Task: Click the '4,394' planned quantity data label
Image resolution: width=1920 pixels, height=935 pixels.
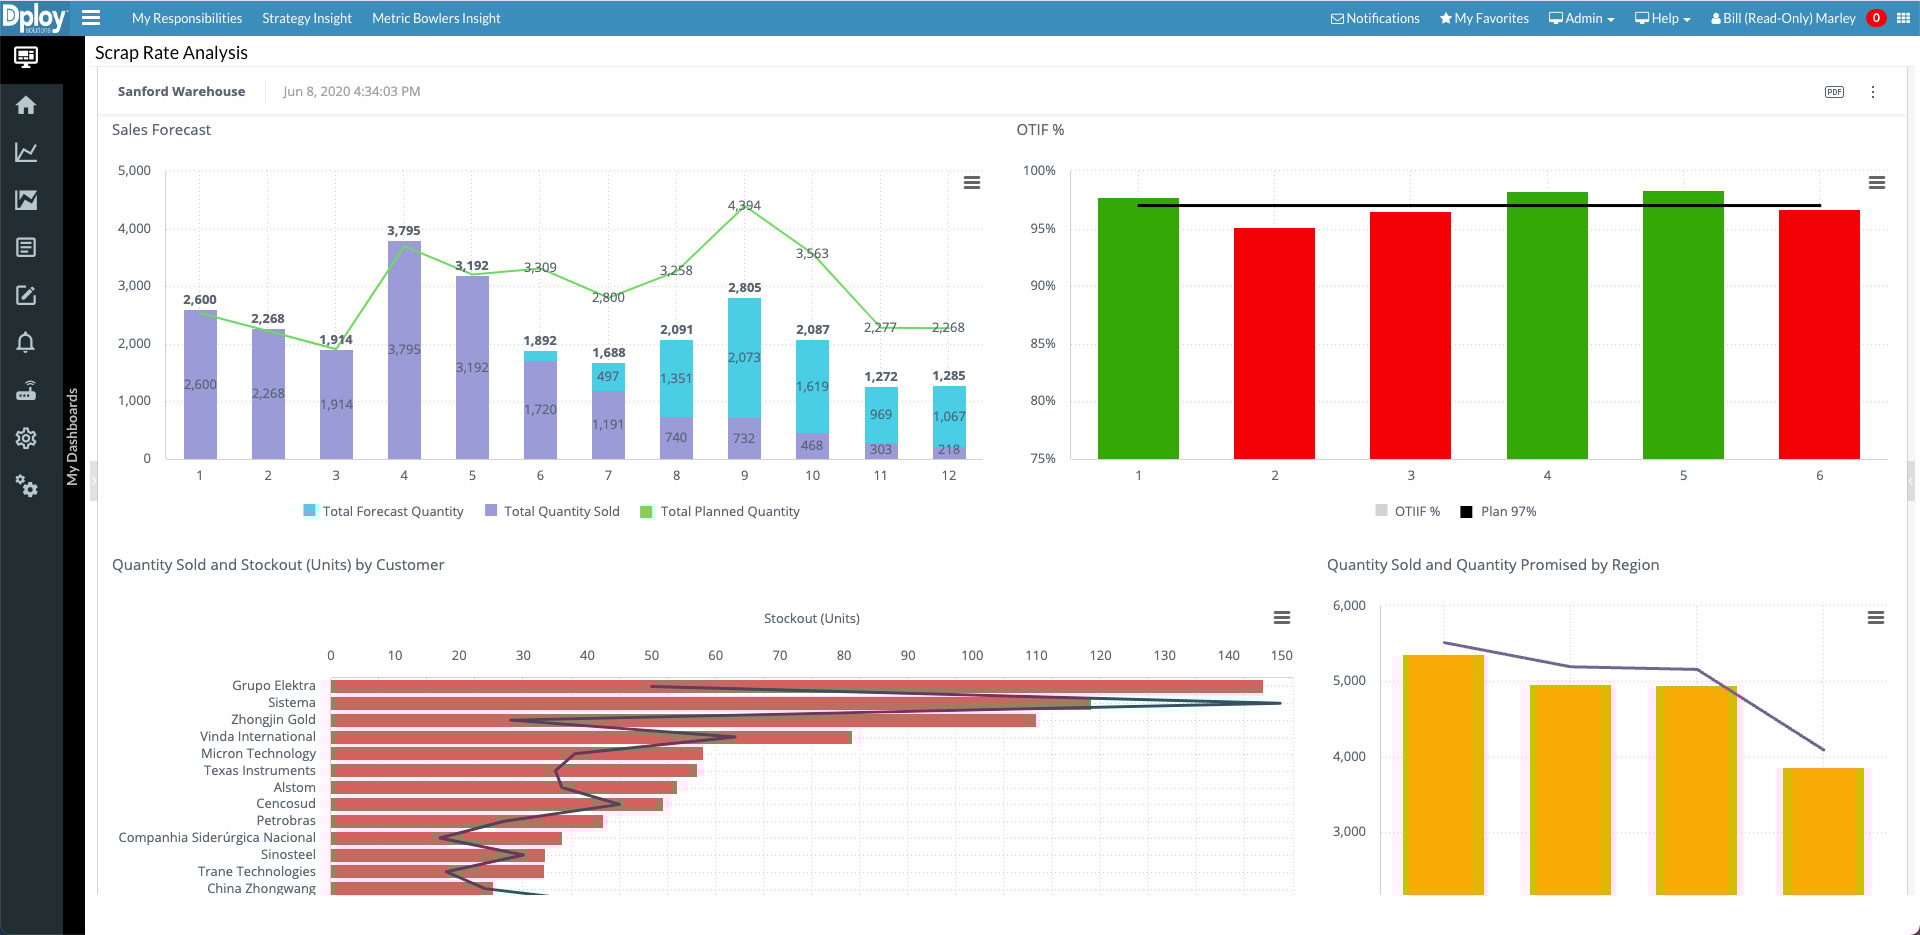Action: [x=744, y=205]
